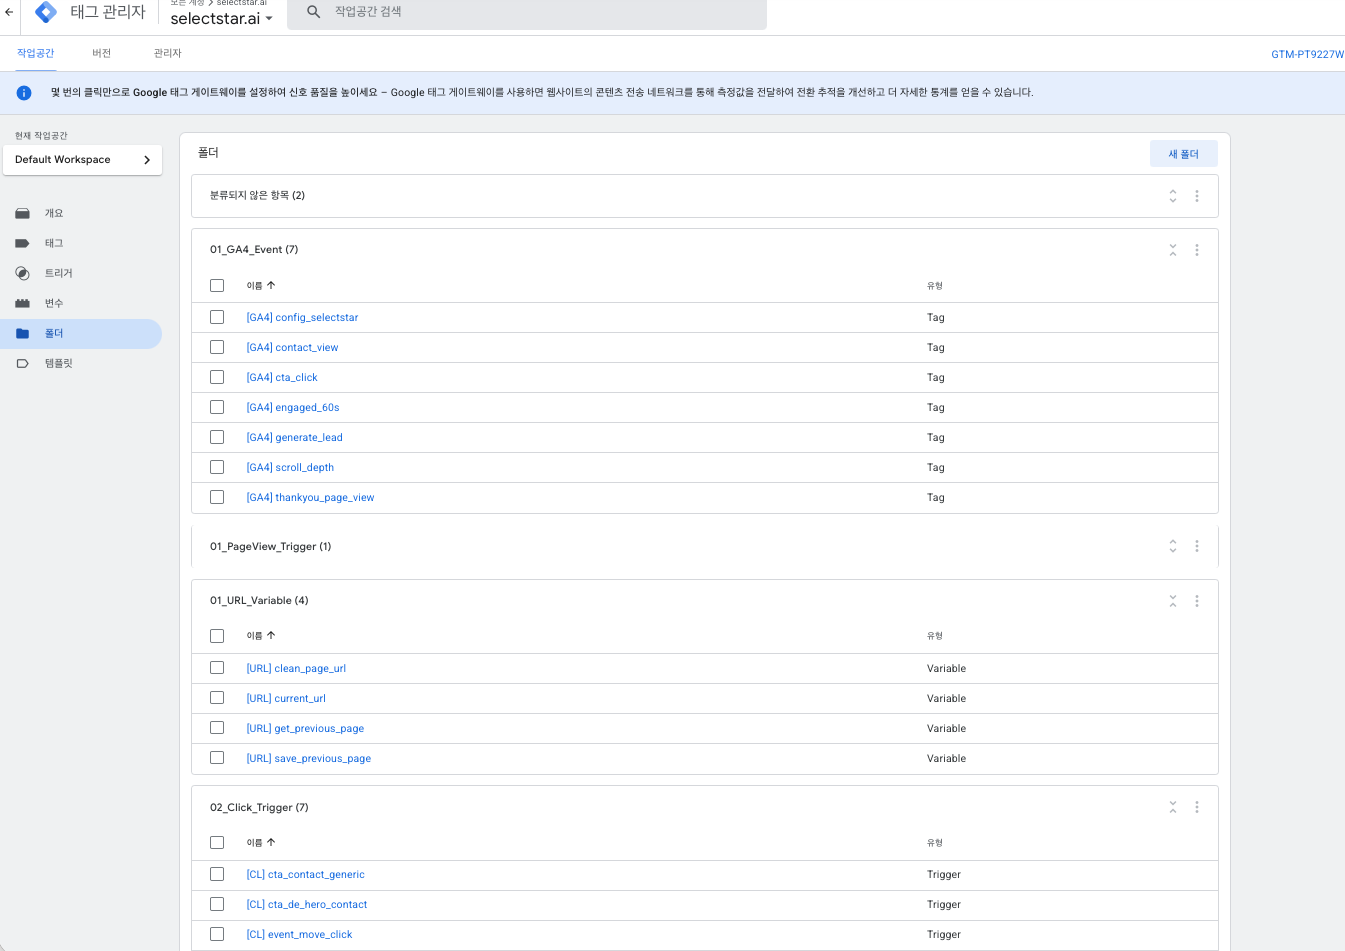Open the 템플릿 templates sidebar icon
Screen dimensions: 1345x951
pos(22,363)
